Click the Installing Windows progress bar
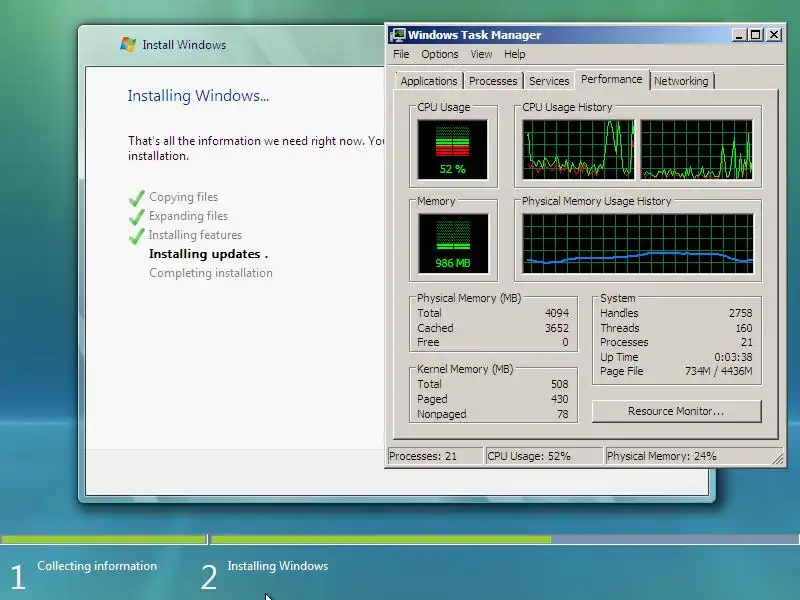The width and height of the screenshot is (800, 600). pyautogui.click(x=505, y=539)
